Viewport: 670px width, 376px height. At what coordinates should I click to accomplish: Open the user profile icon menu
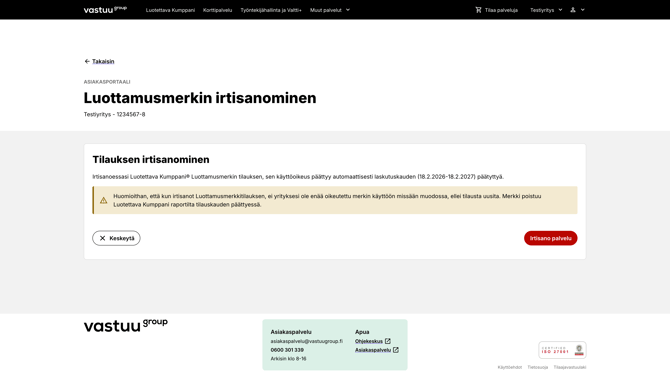tap(573, 10)
